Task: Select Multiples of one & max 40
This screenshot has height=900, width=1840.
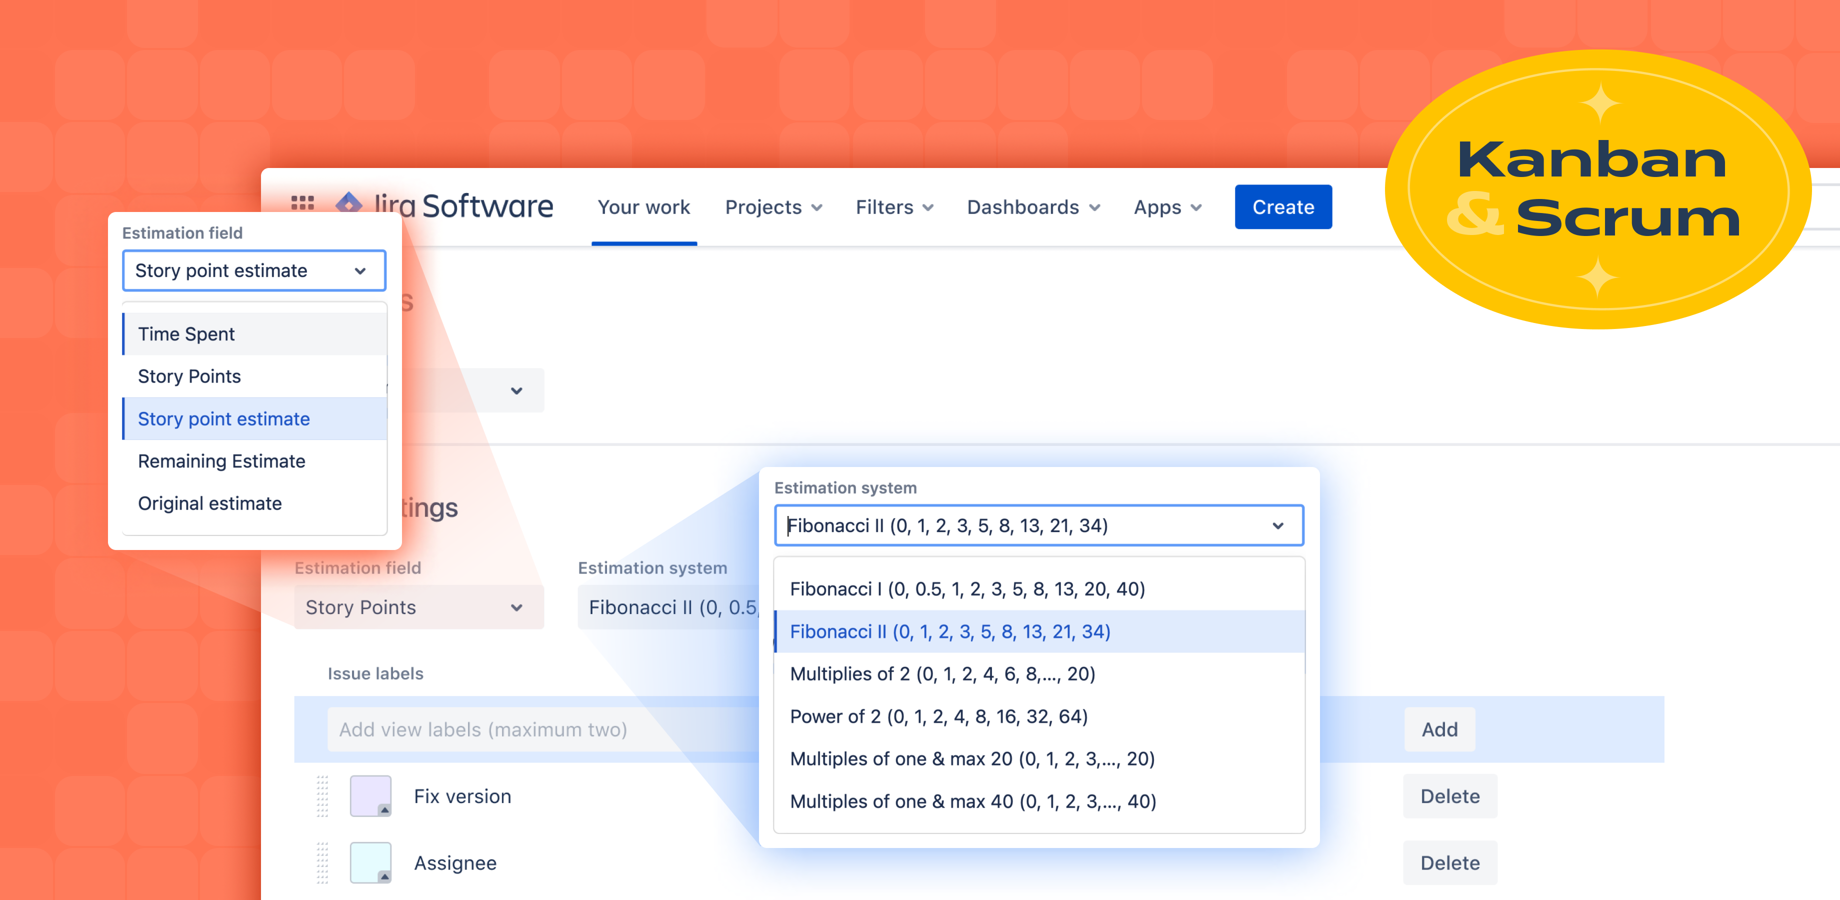Action: (1040, 801)
